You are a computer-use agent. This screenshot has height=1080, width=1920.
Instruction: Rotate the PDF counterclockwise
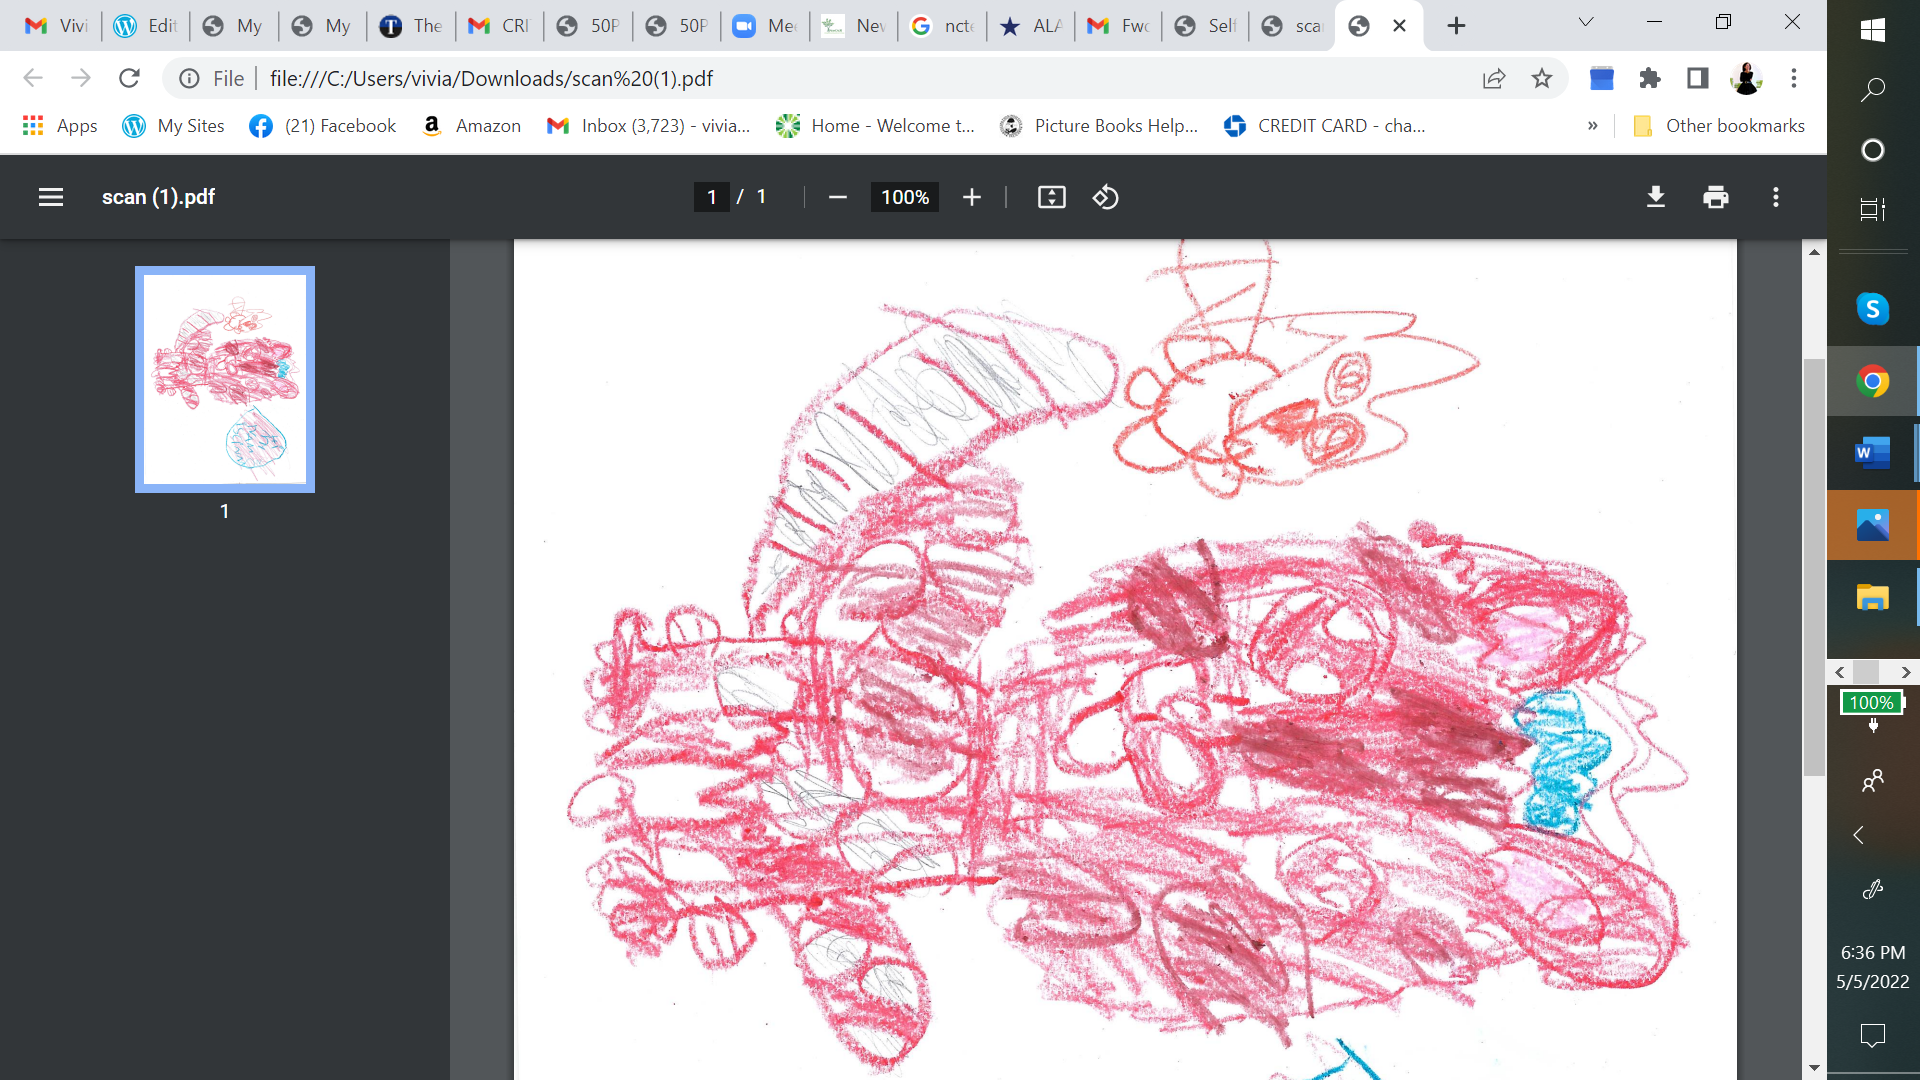1105,197
